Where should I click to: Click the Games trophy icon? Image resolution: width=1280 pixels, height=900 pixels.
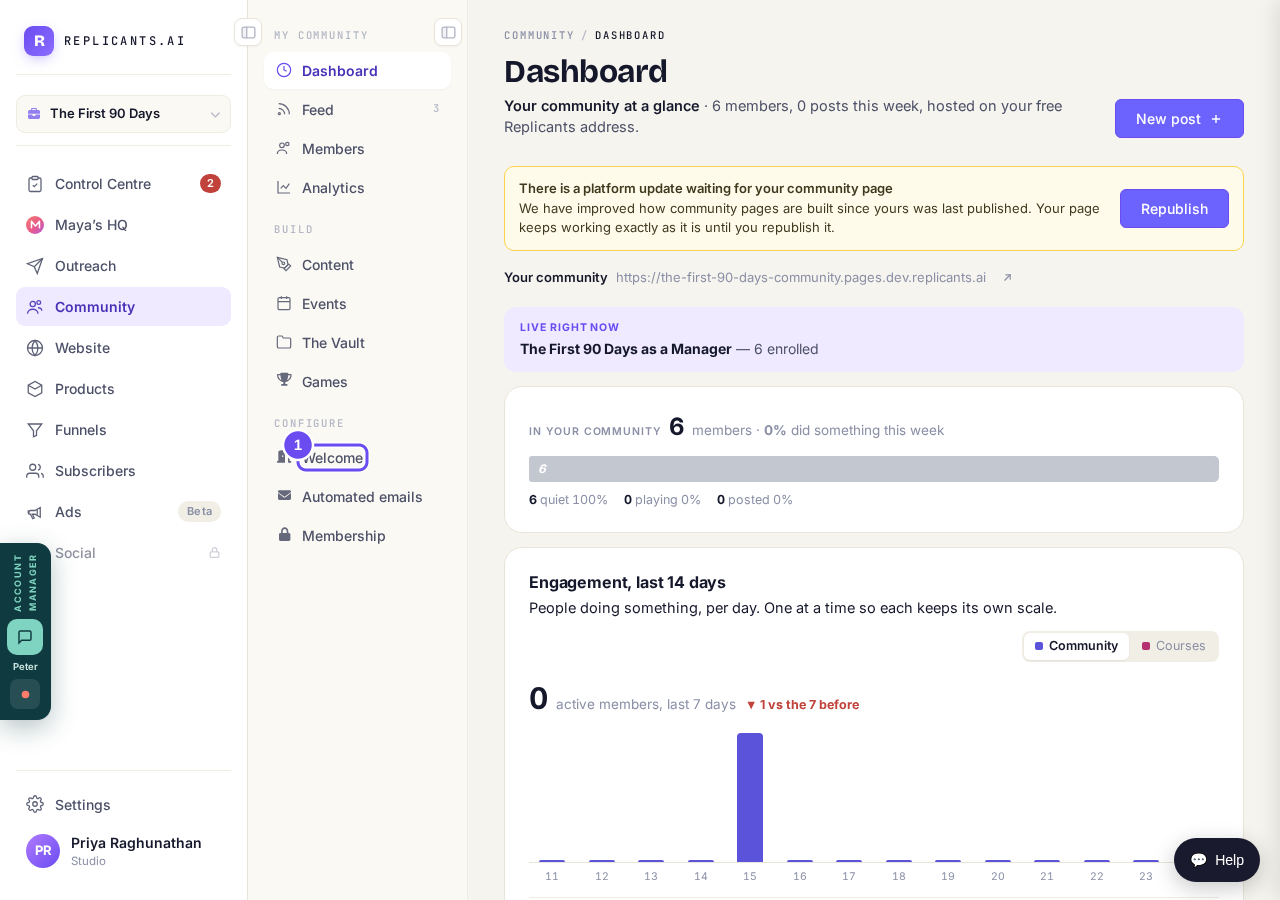[284, 382]
